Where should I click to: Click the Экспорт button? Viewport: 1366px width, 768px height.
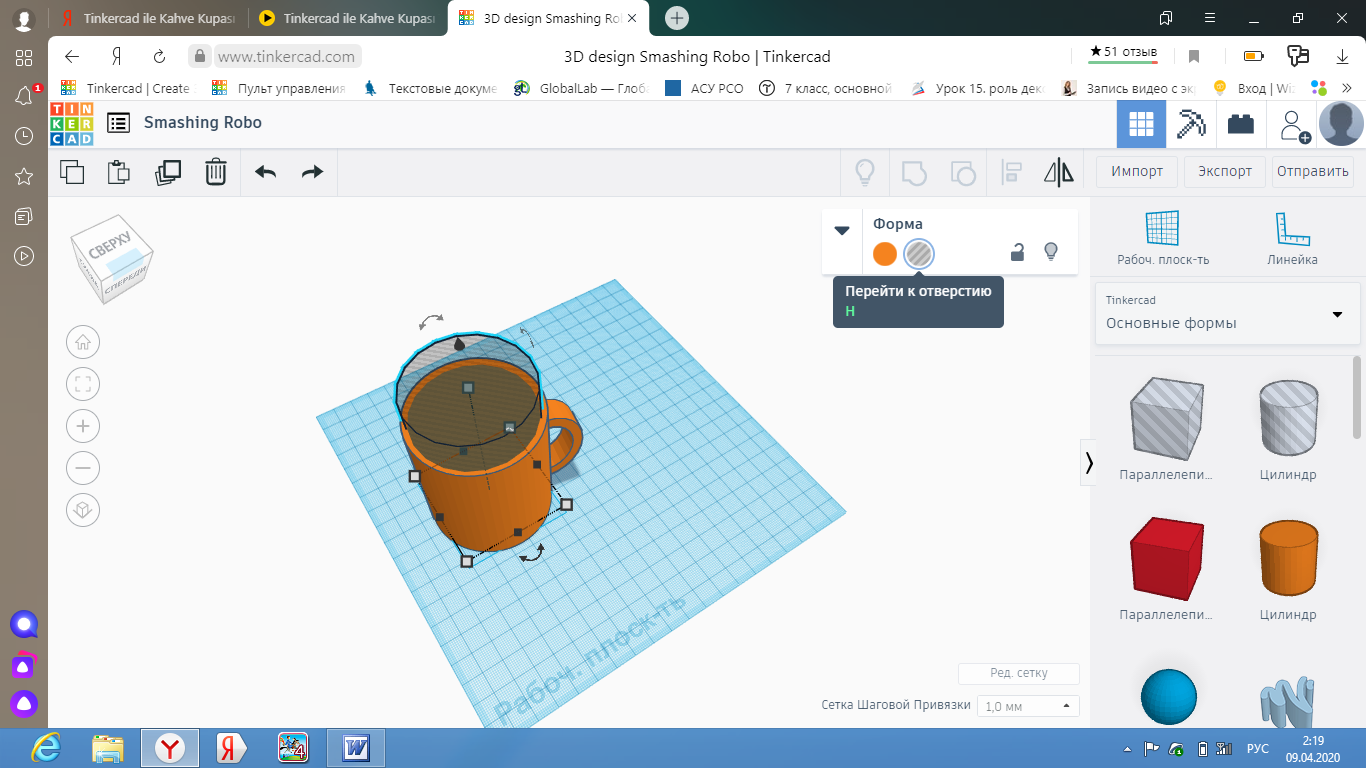[x=1225, y=171]
